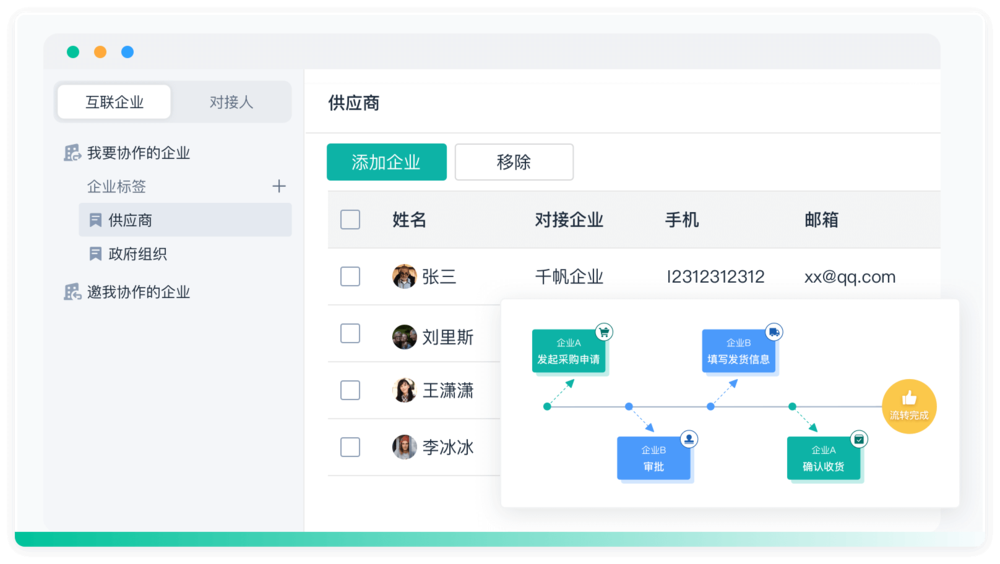Collapse the 我要协作的企业 tree section
Viewport: 1000px width, 564px height.
coord(138,153)
